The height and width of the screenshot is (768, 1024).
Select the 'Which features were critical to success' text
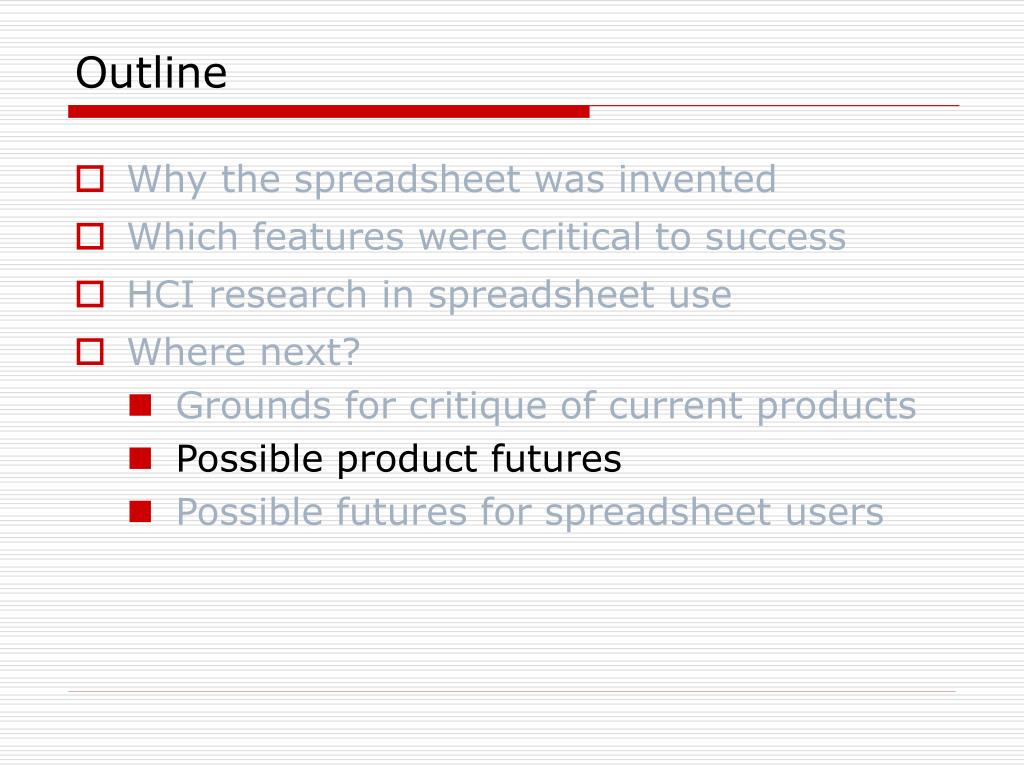click(x=487, y=236)
